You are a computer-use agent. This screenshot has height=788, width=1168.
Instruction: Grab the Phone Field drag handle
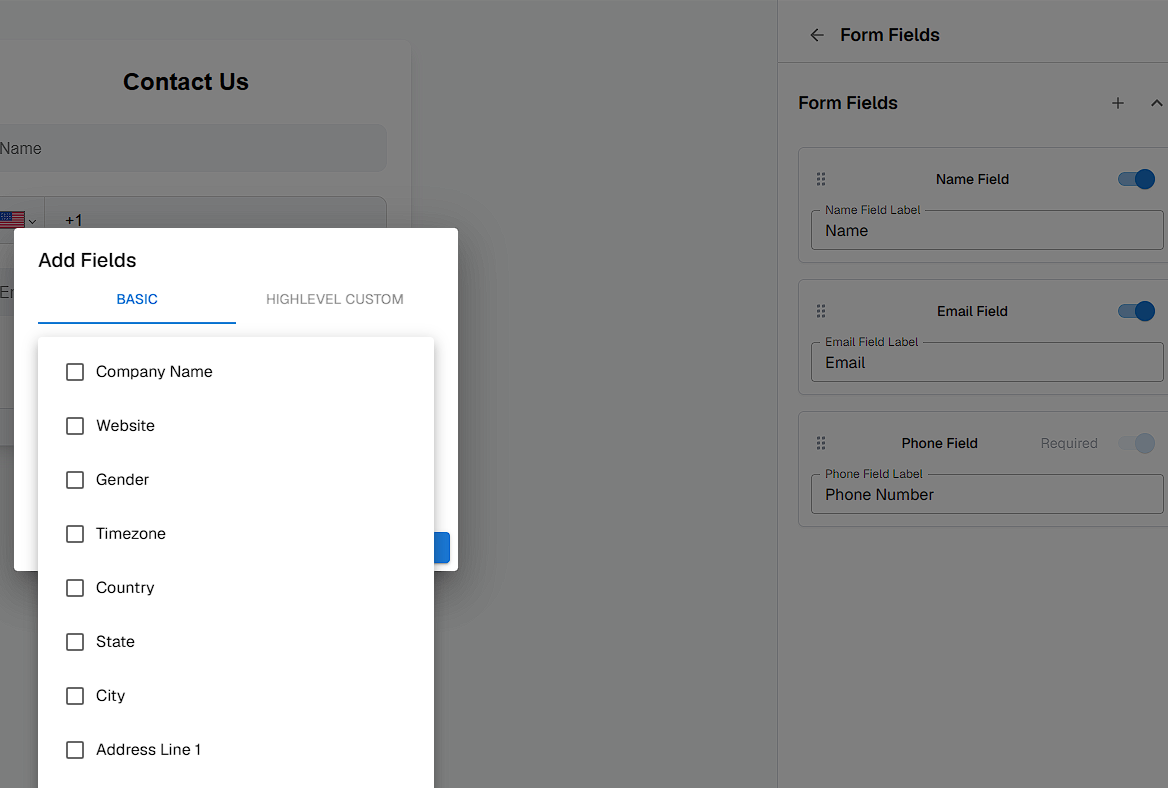click(x=821, y=443)
